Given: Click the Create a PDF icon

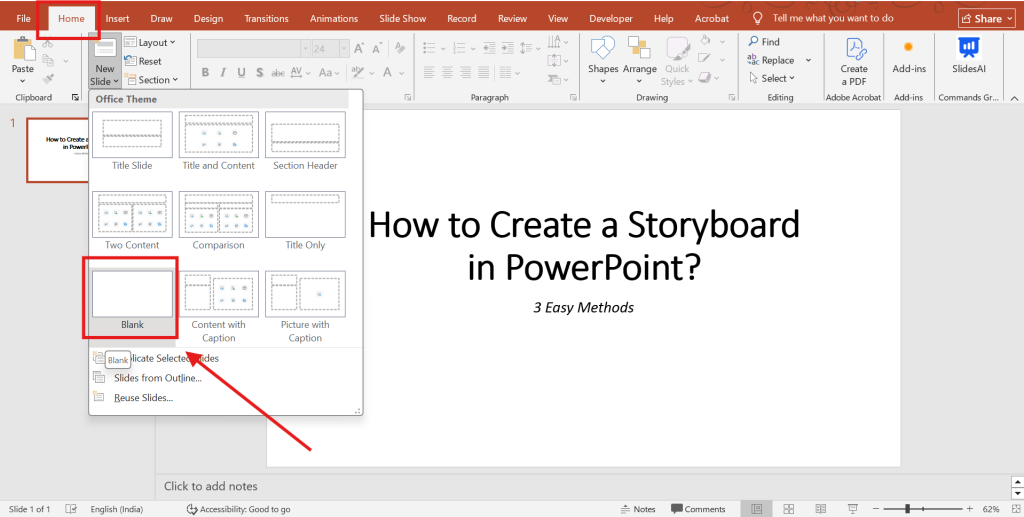Looking at the screenshot, I should [x=854, y=49].
